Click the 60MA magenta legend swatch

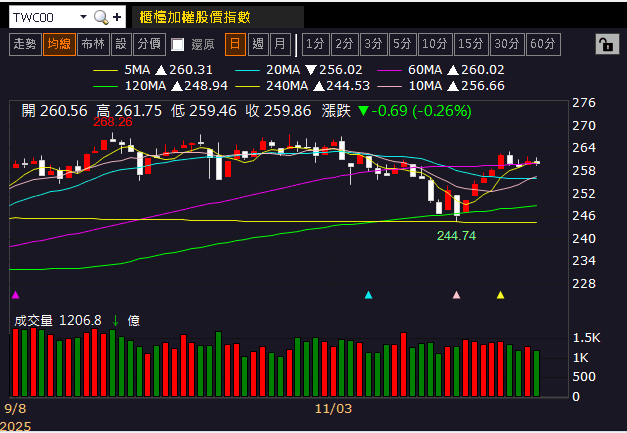[x=389, y=70]
